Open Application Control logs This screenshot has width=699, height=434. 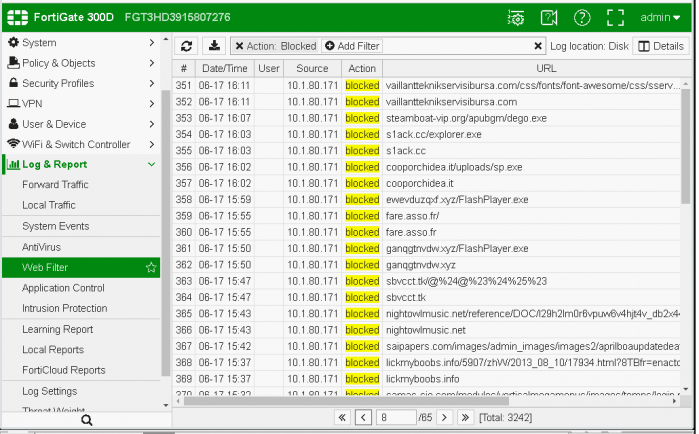(63, 288)
